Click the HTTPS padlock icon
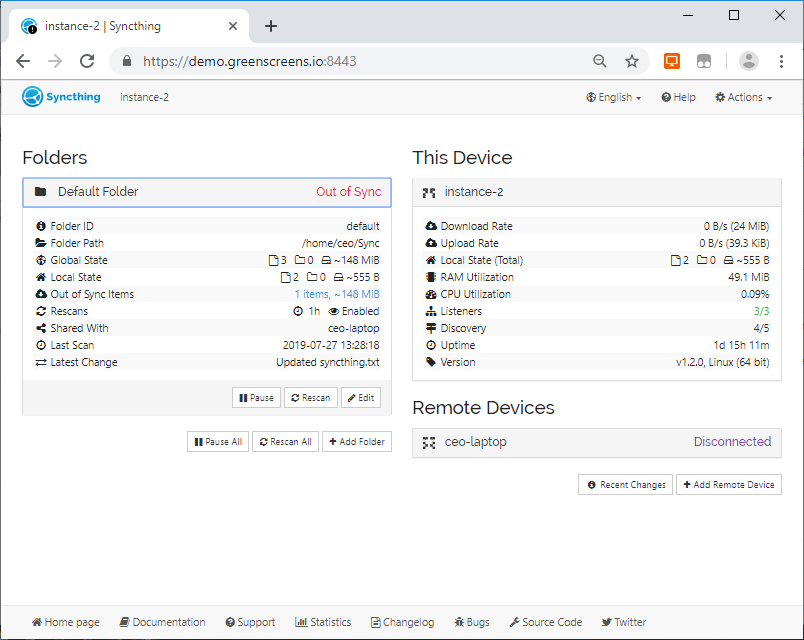 point(127,61)
